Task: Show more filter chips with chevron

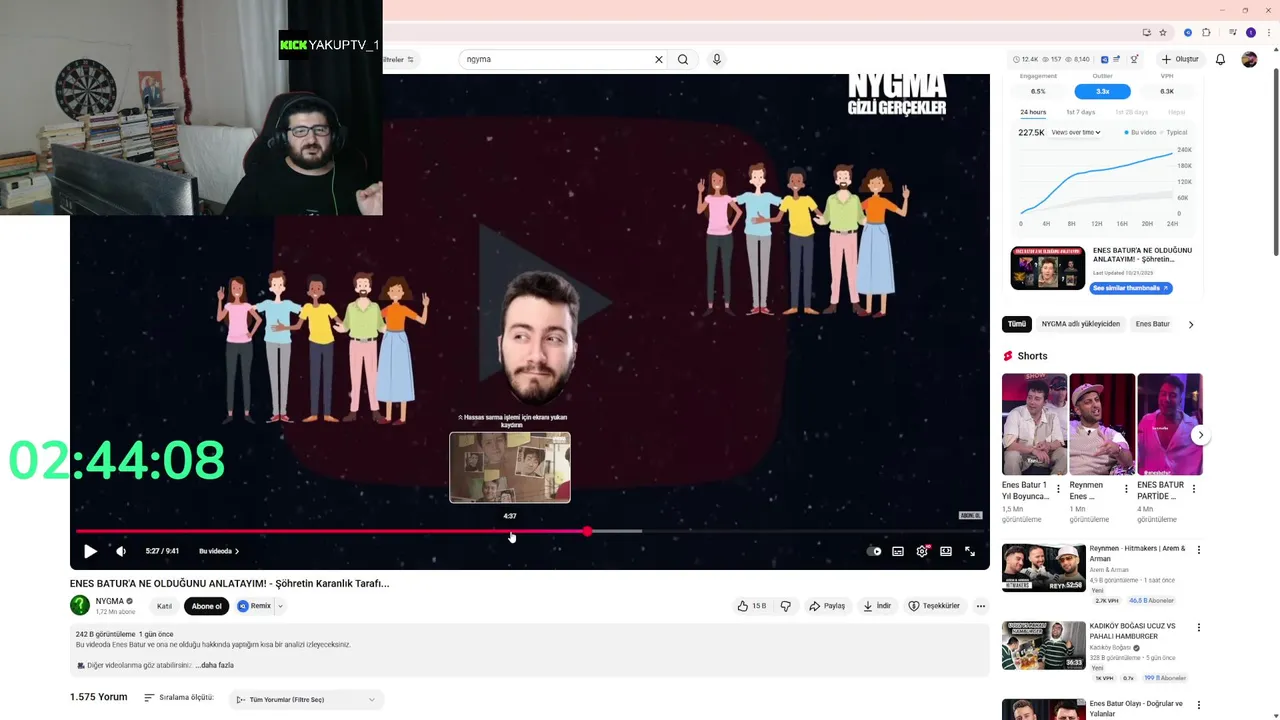Action: pos(1190,324)
